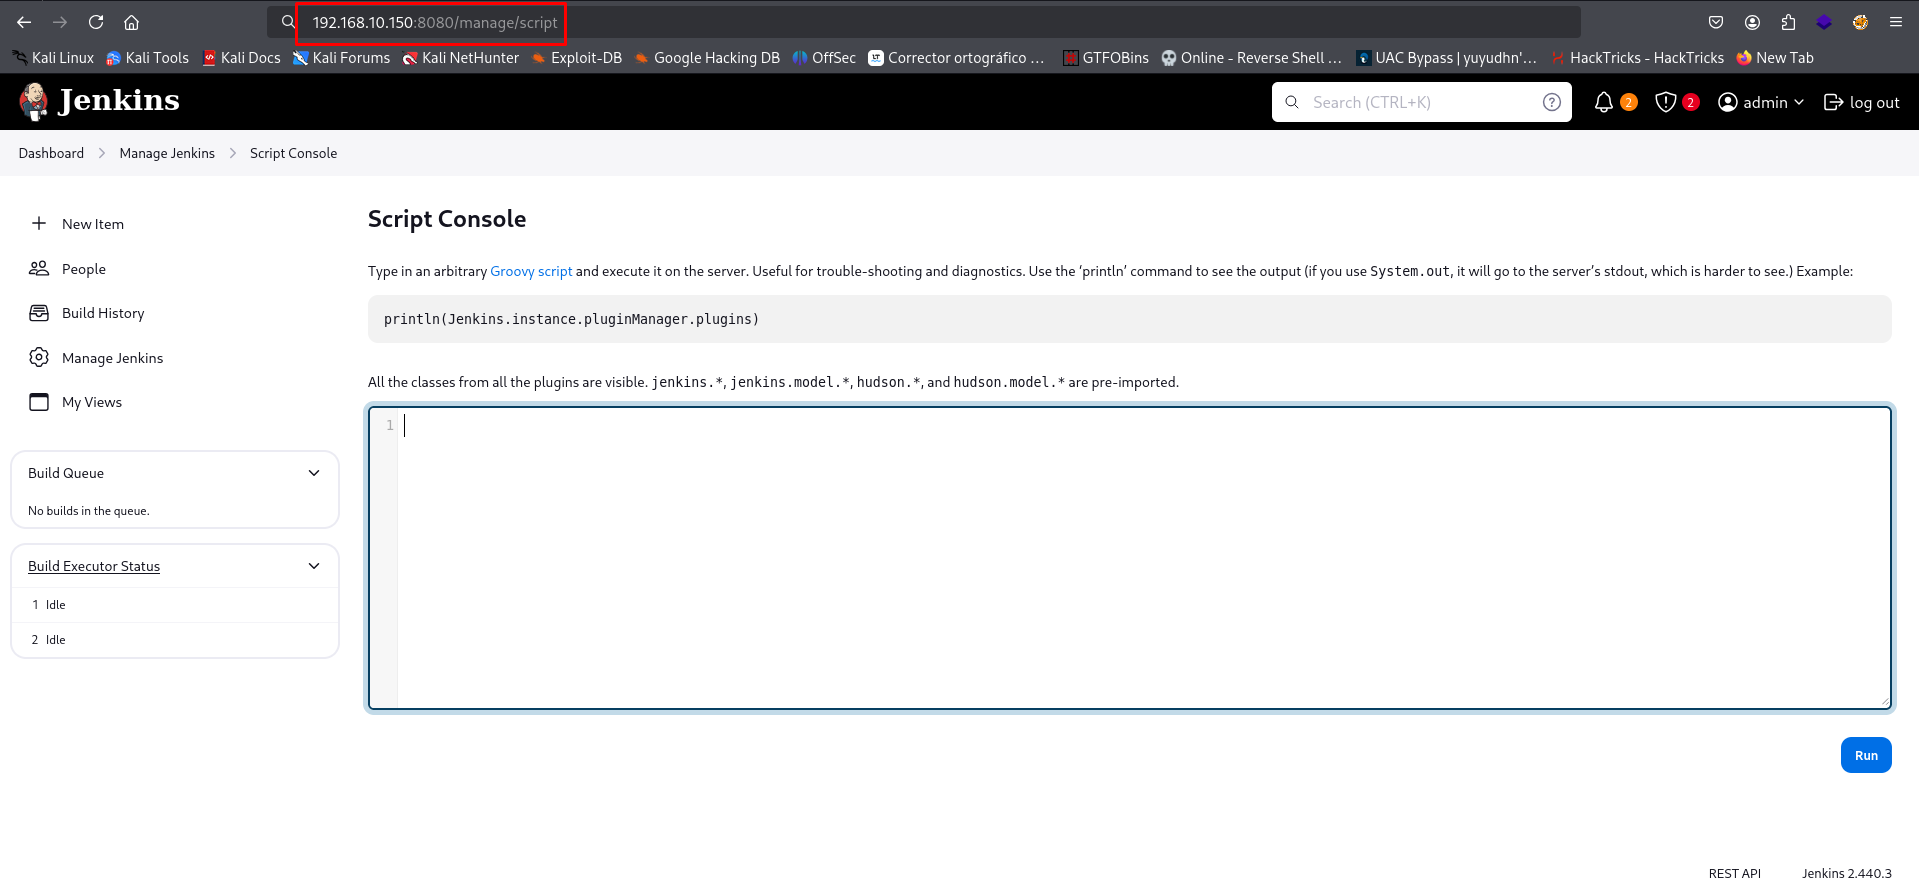Go to the Dashboard breadcrumb

[51, 153]
